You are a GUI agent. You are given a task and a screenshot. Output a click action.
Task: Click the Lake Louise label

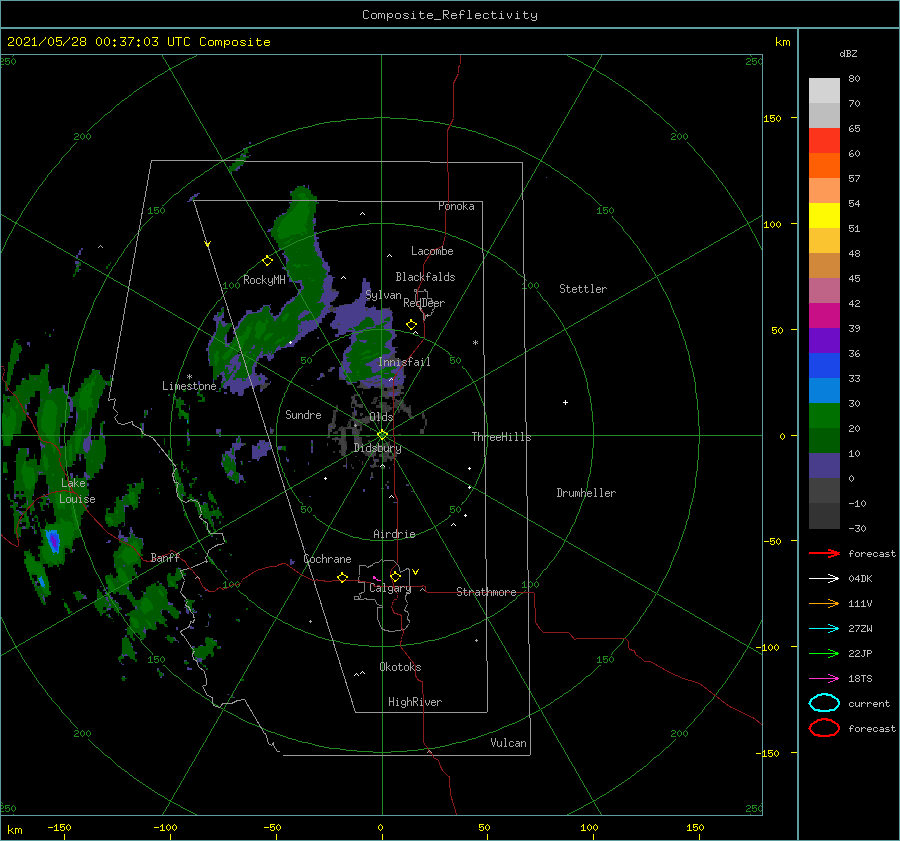tap(77, 491)
